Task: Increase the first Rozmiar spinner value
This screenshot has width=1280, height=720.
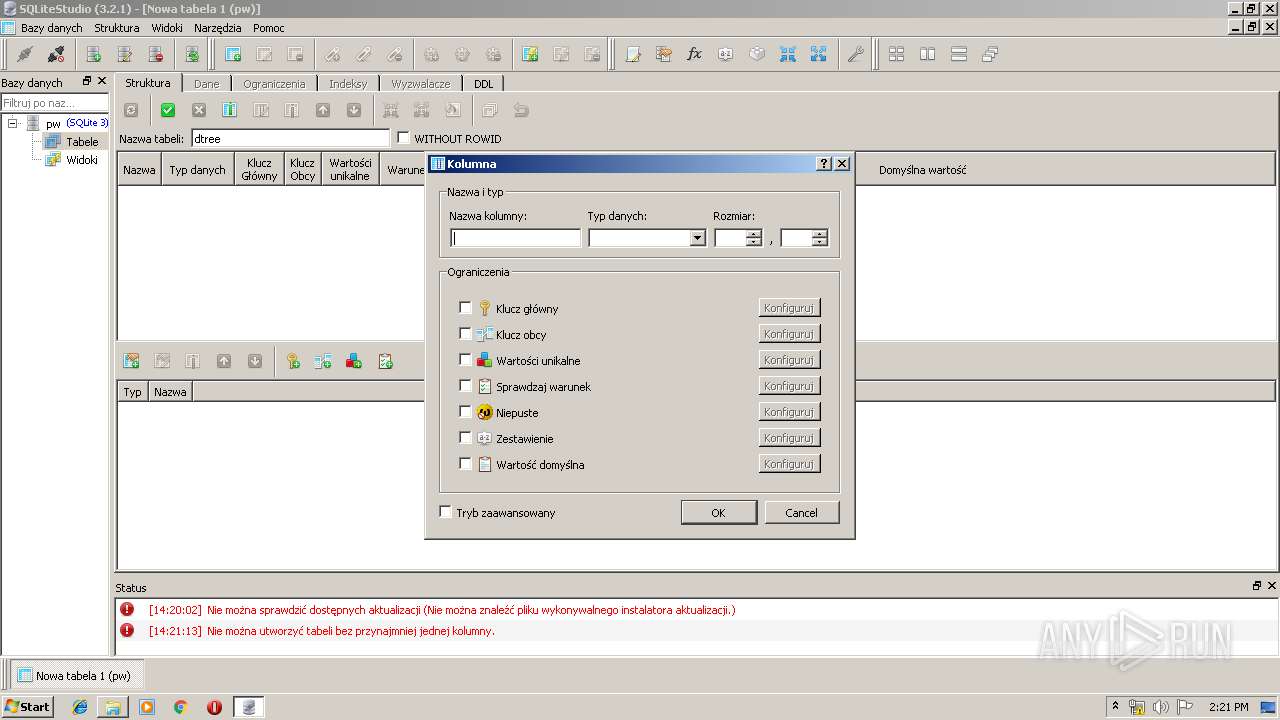Action: (x=754, y=234)
